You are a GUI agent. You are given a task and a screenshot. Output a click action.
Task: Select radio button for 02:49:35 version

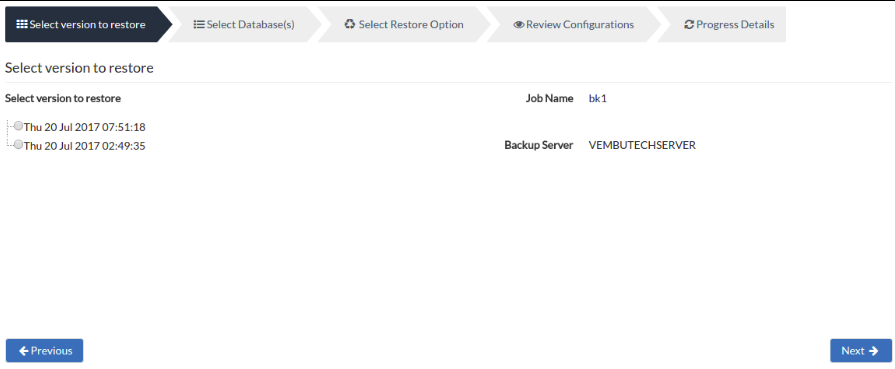(x=18, y=145)
